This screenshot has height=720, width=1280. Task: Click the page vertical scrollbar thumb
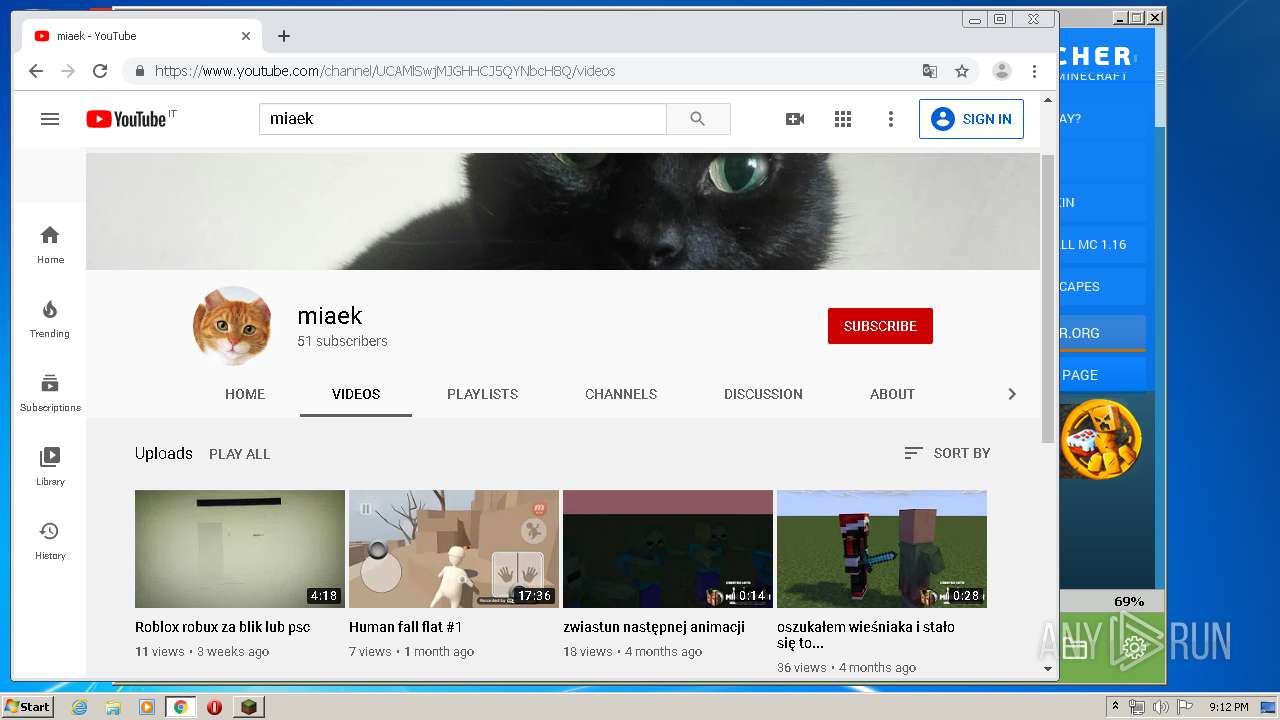pos(1048,297)
